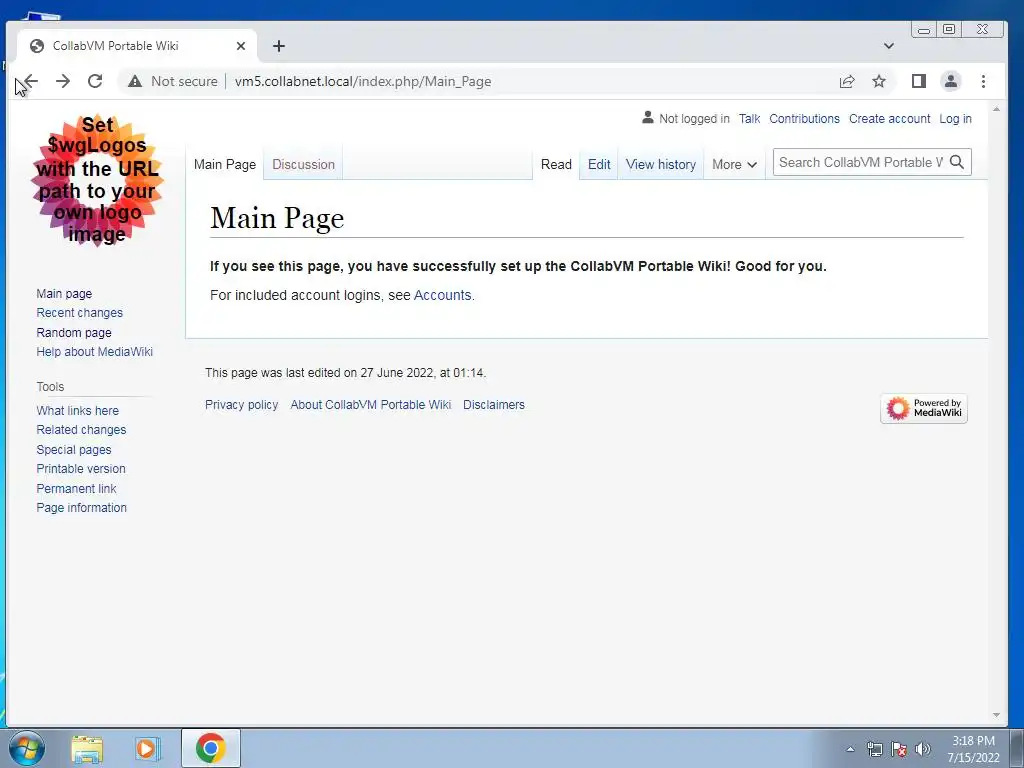Click the page scrollbar up arrow
Viewport: 1024px width, 768px height.
996,109
